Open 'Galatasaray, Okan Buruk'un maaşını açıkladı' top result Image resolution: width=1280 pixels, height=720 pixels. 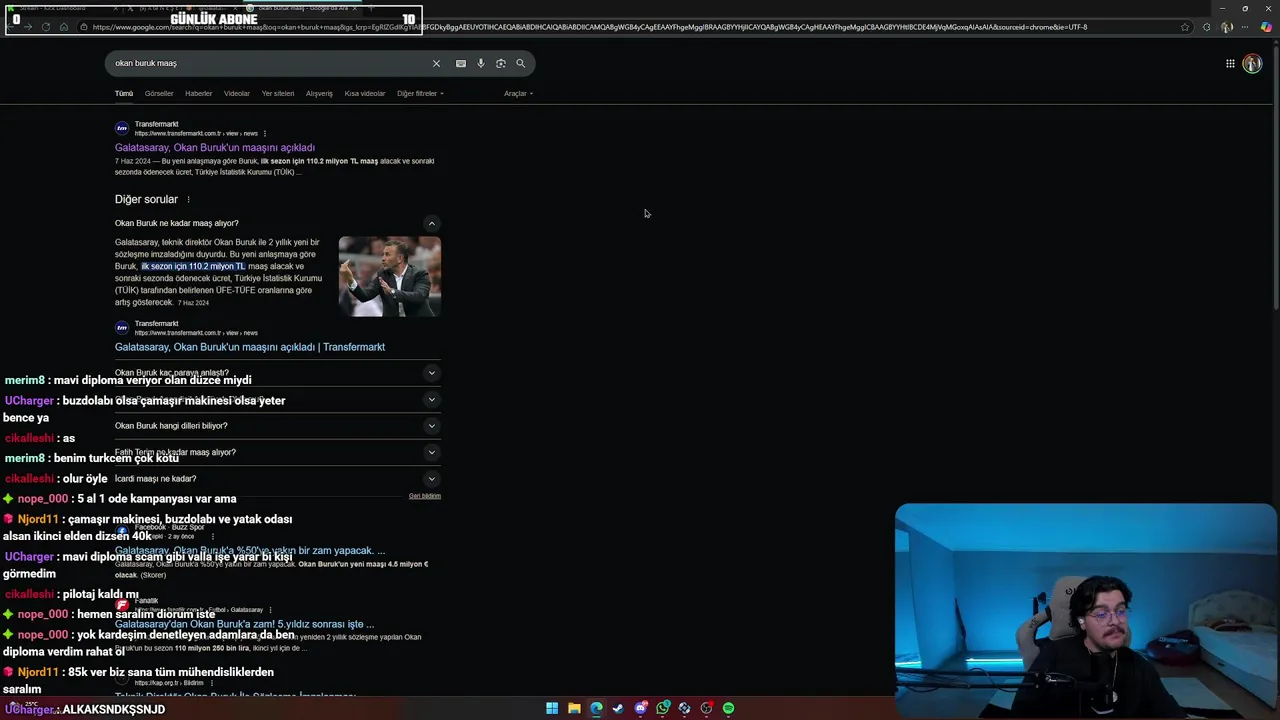point(215,148)
